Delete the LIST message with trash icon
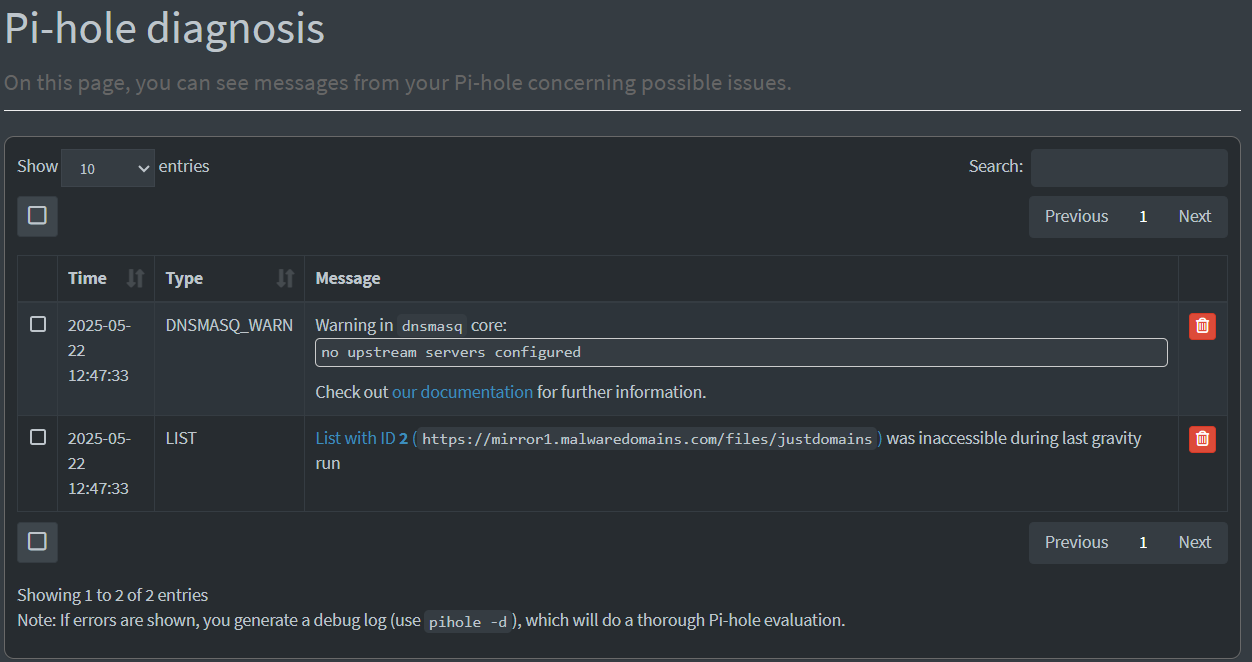Viewport: 1252px width, 662px height. (1202, 439)
